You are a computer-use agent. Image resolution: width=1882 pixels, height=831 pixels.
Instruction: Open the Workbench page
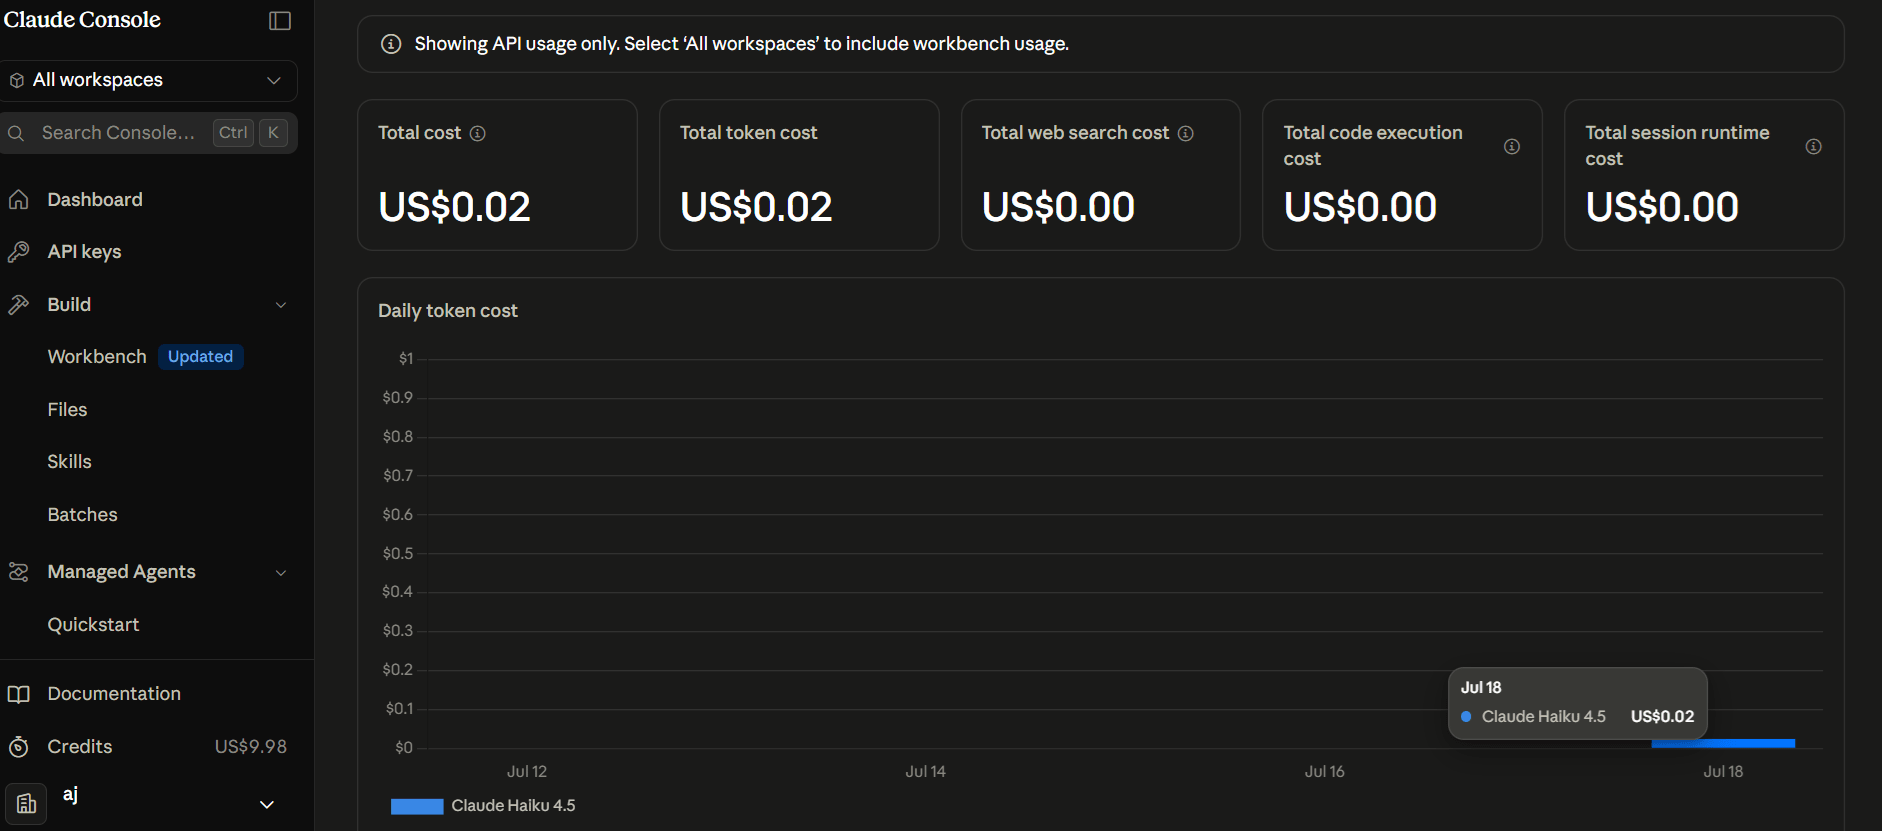[x=97, y=357]
